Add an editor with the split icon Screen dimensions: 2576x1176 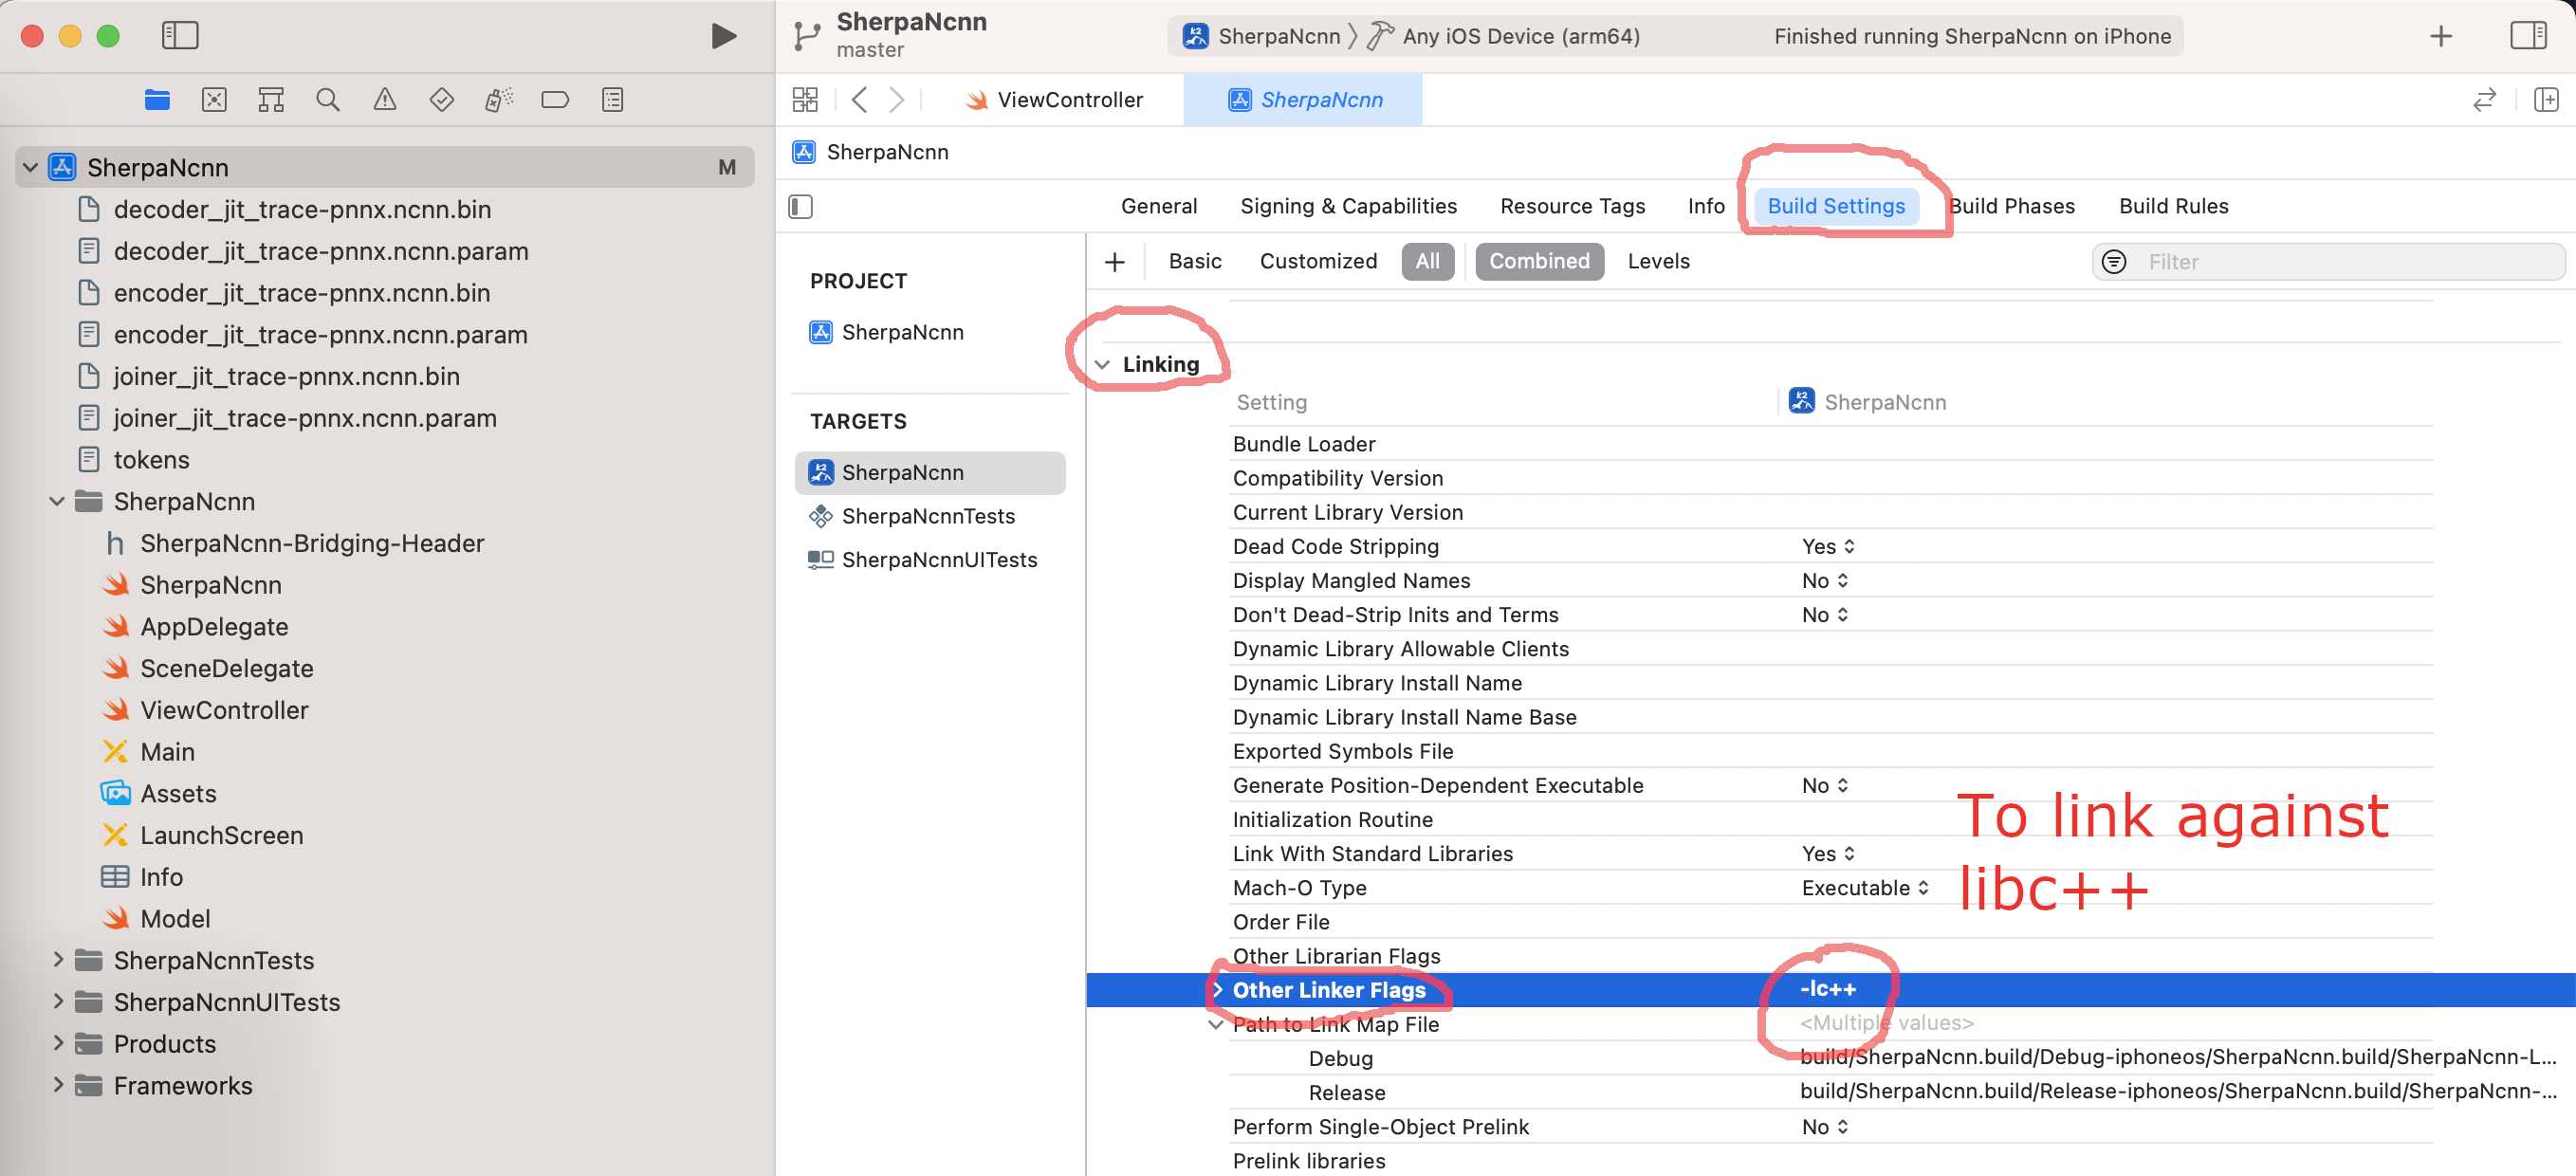pos(2546,100)
